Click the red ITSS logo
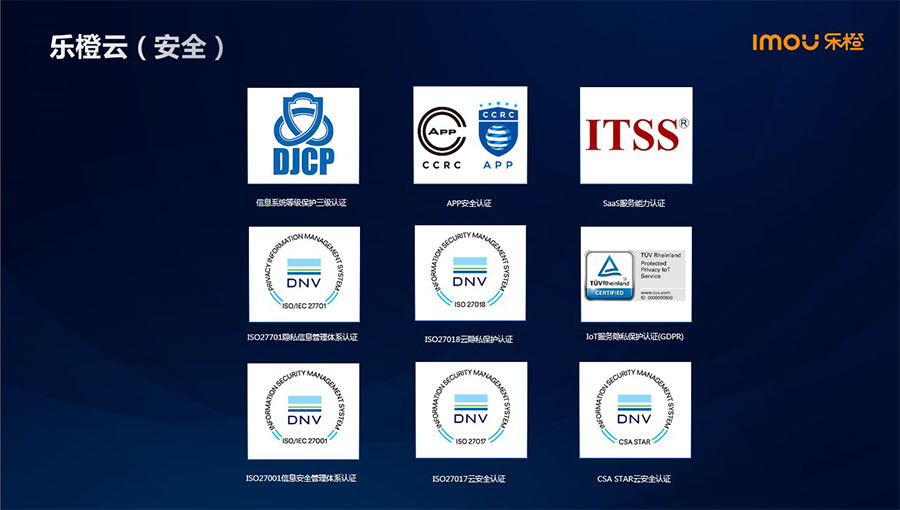The height and width of the screenshot is (510, 900). coord(635,135)
